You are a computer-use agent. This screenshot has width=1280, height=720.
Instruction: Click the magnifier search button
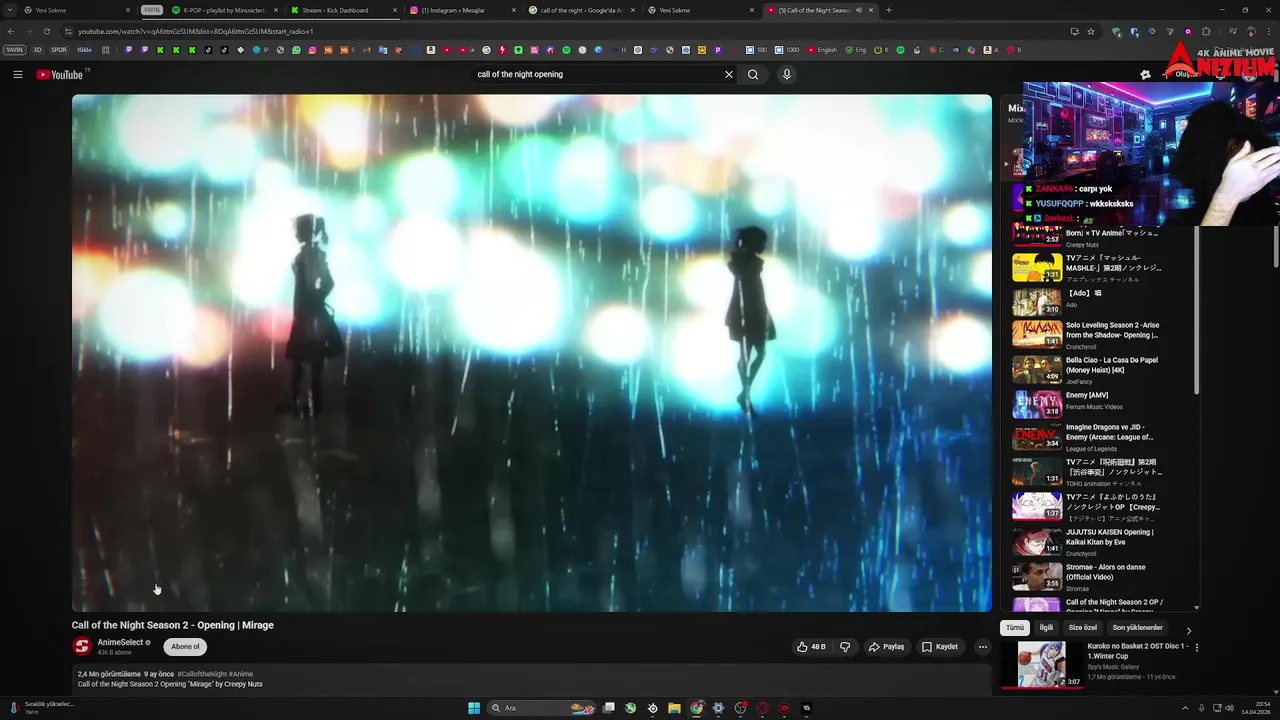click(753, 74)
